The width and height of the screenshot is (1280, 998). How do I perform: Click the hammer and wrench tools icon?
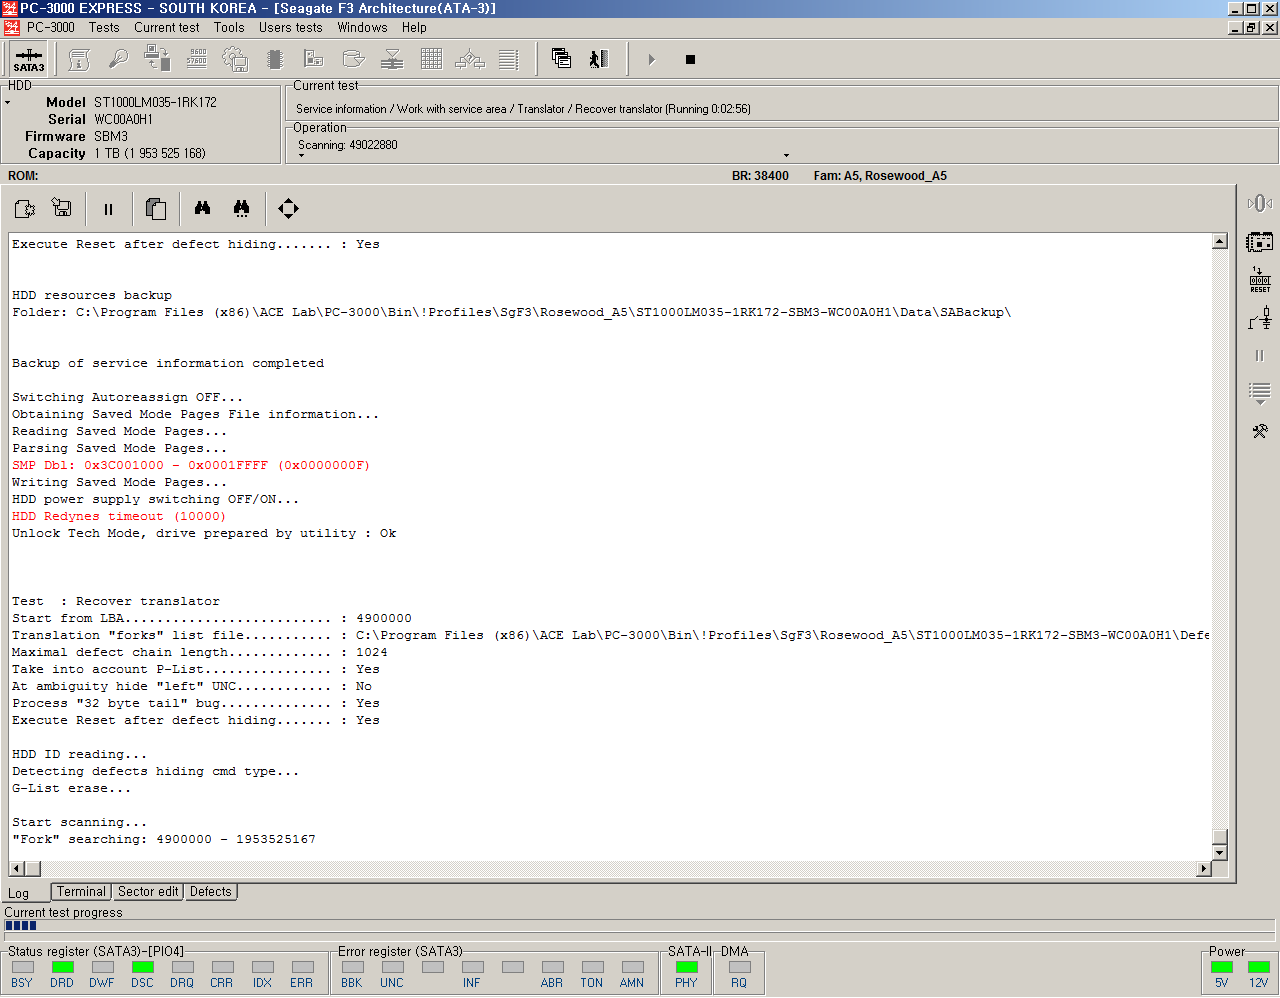pyautogui.click(x=1259, y=431)
